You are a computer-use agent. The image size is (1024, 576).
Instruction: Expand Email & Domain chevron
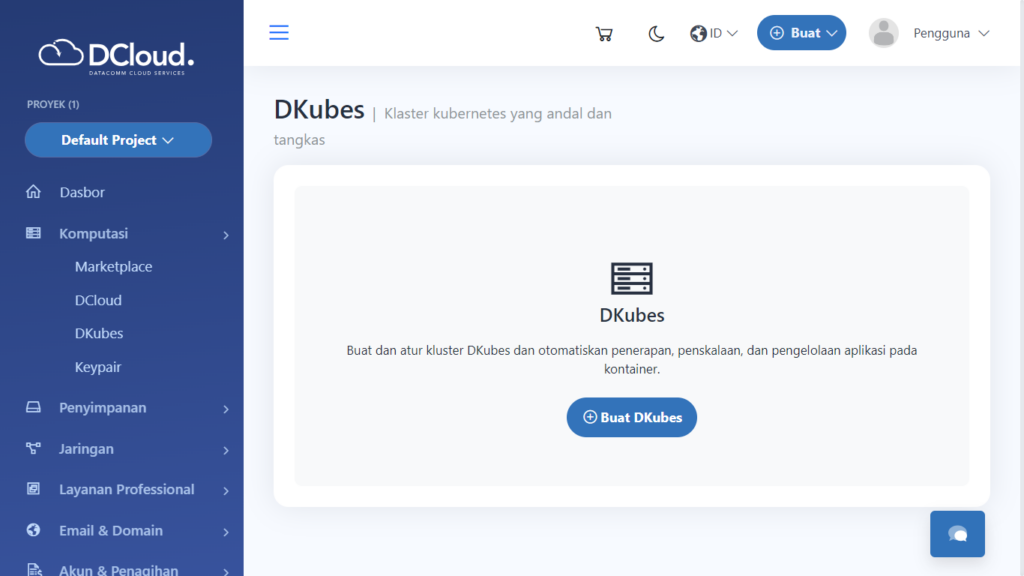click(226, 532)
